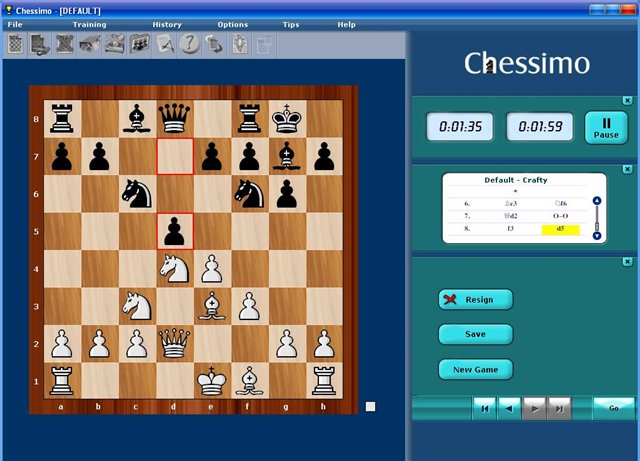
Task: Click the black knight on c6
Action: tap(137, 194)
